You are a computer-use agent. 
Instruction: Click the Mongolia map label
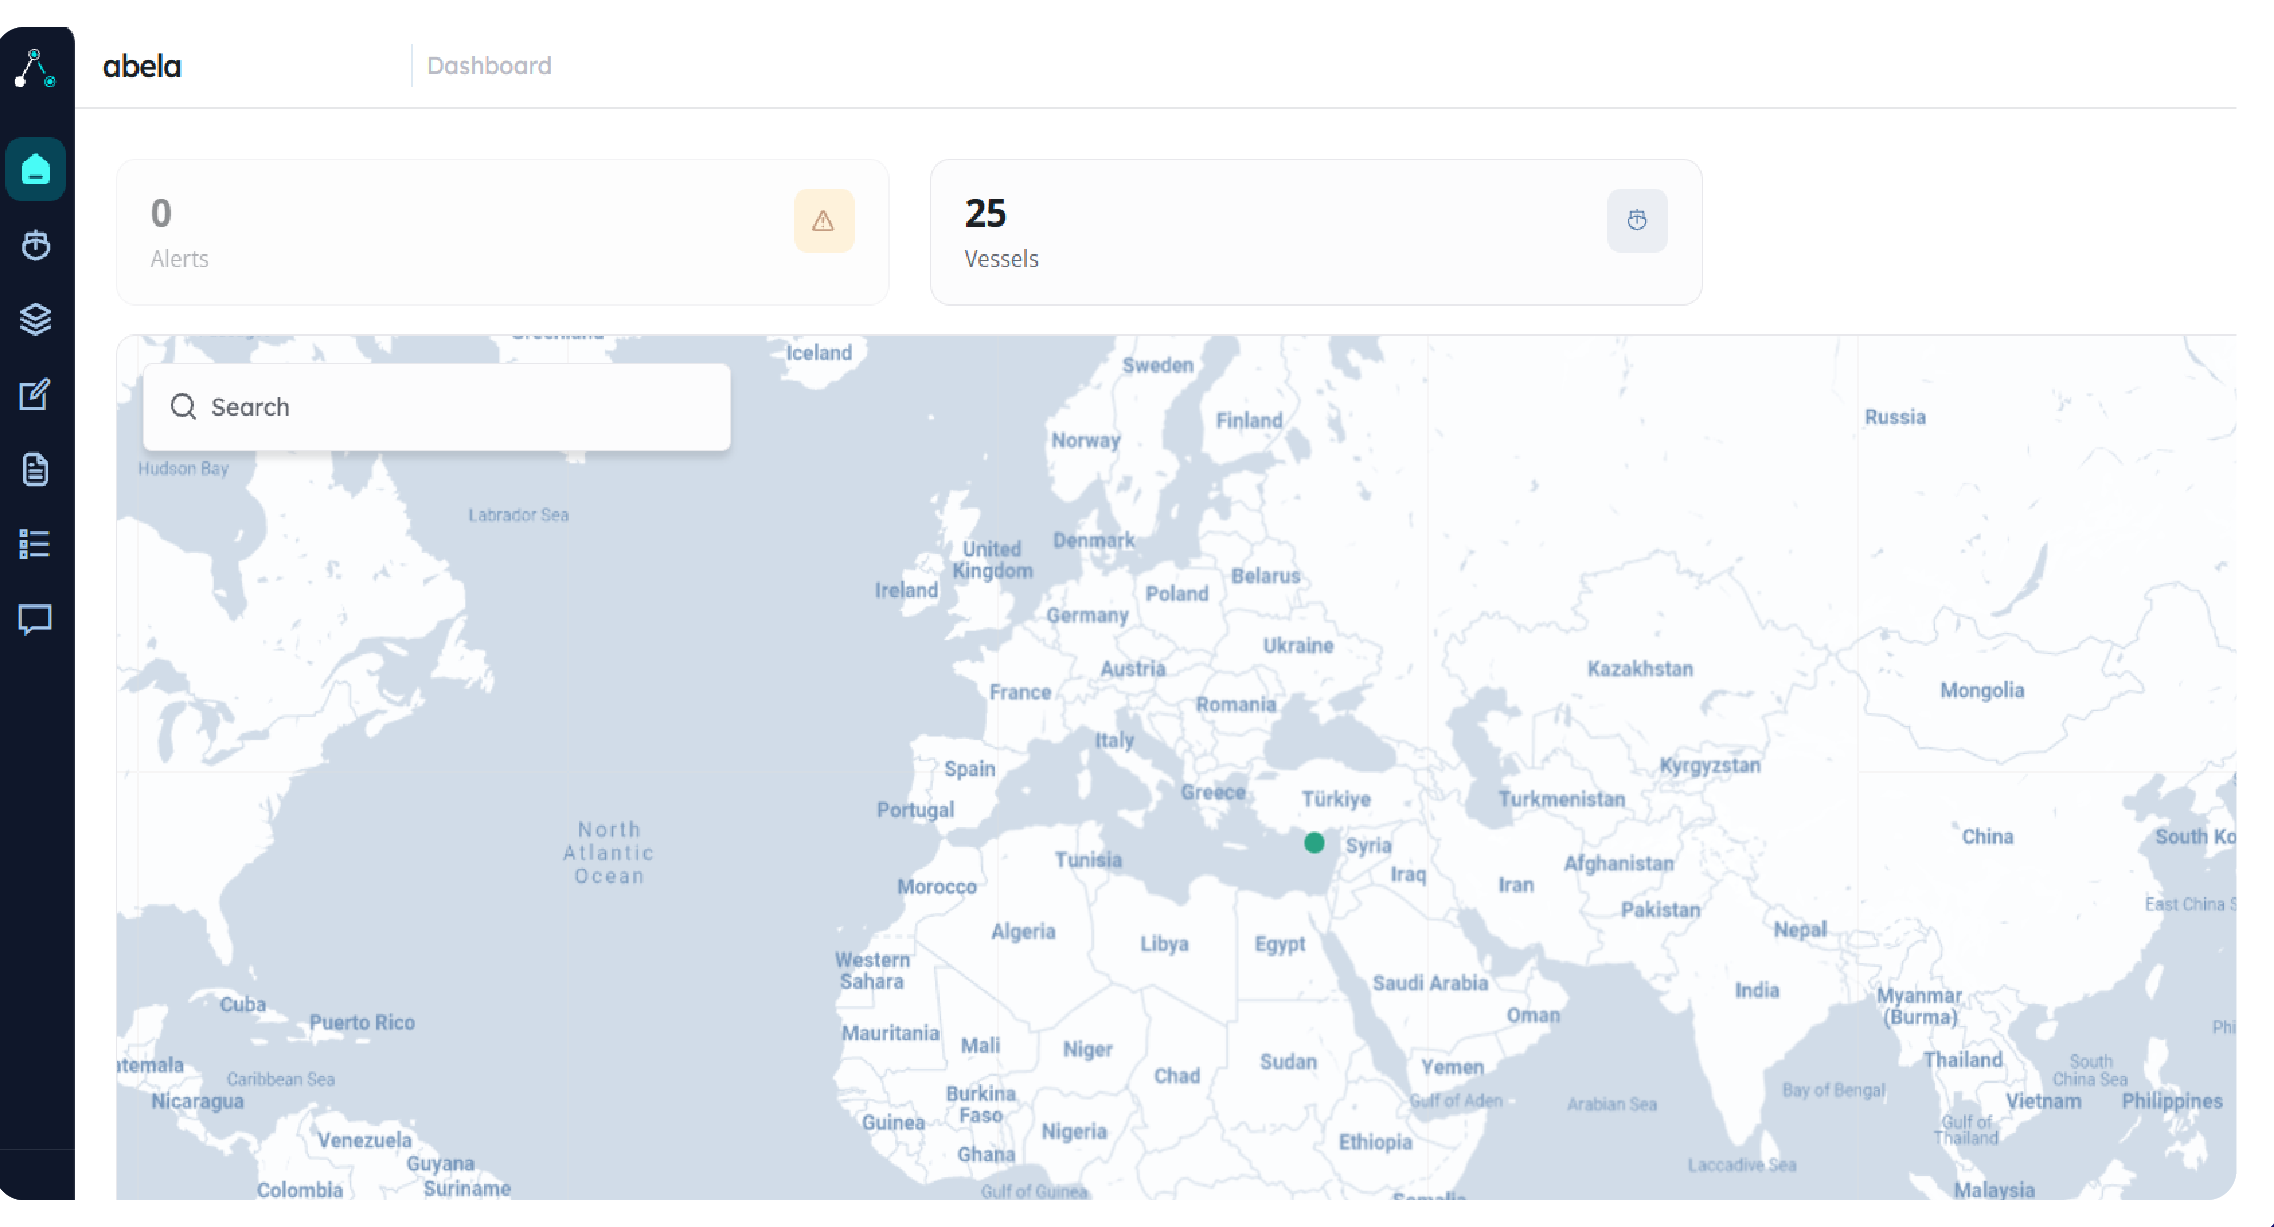point(1982,691)
